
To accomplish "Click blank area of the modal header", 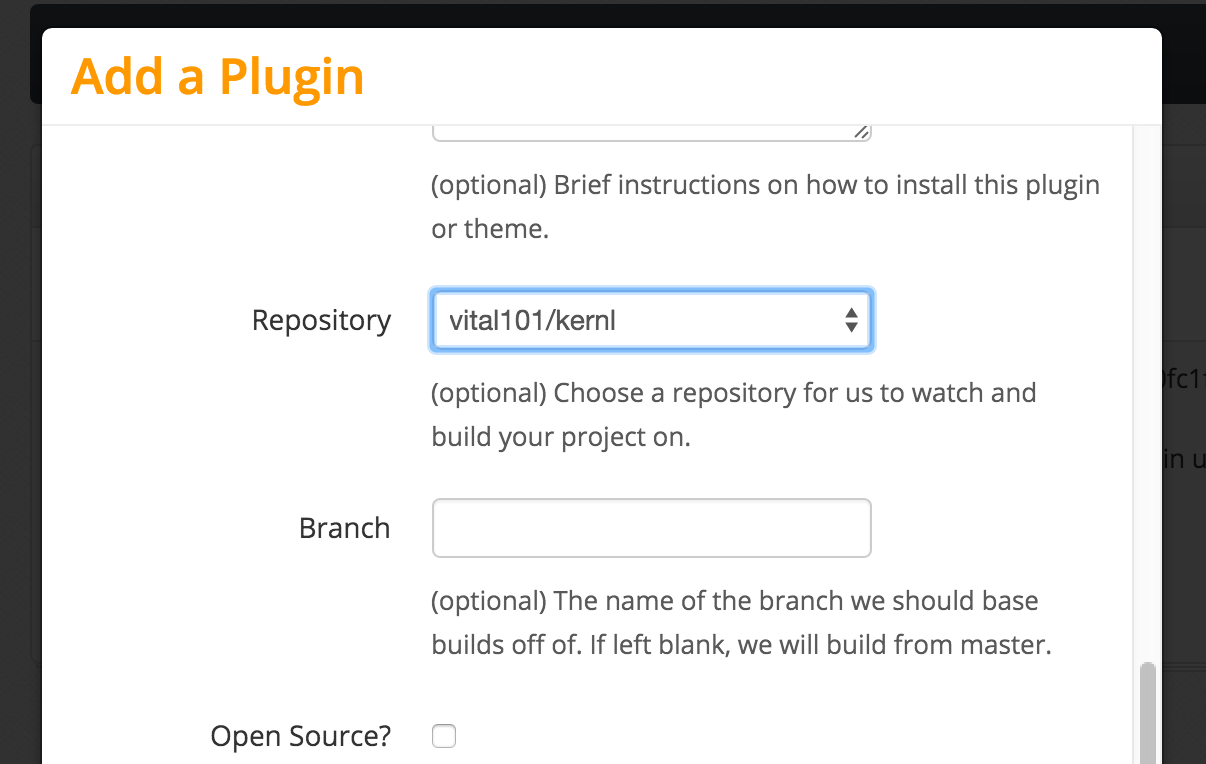I will 760,76.
